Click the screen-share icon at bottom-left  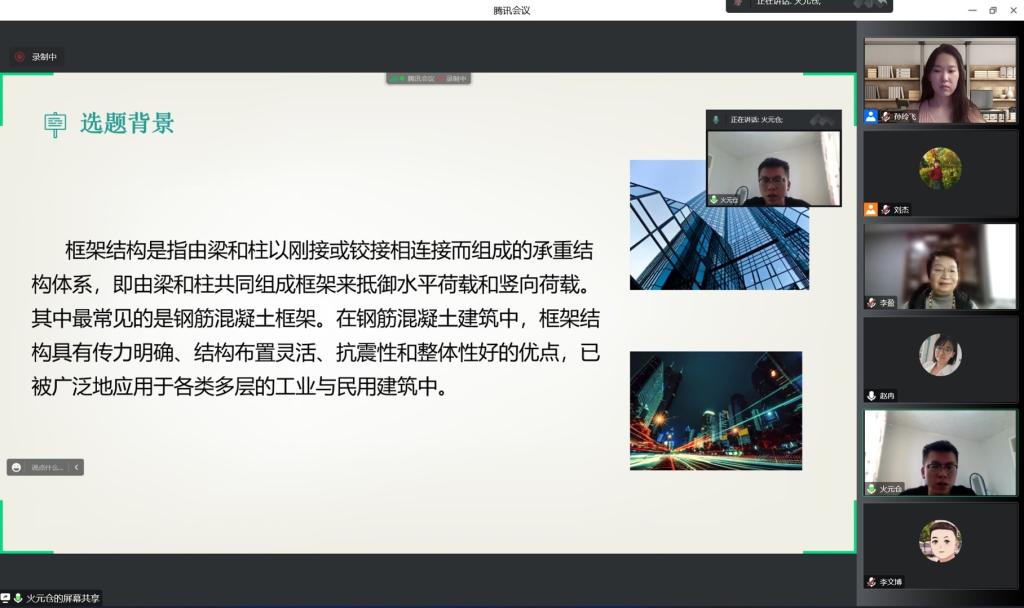coord(6,598)
